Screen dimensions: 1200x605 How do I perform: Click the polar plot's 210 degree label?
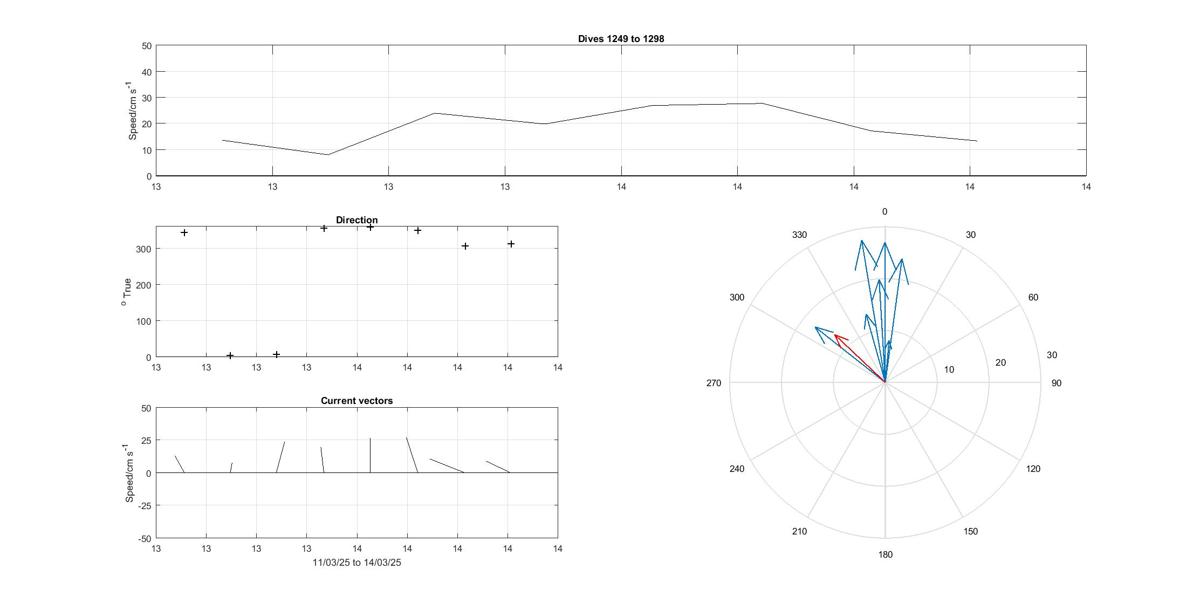click(x=800, y=532)
